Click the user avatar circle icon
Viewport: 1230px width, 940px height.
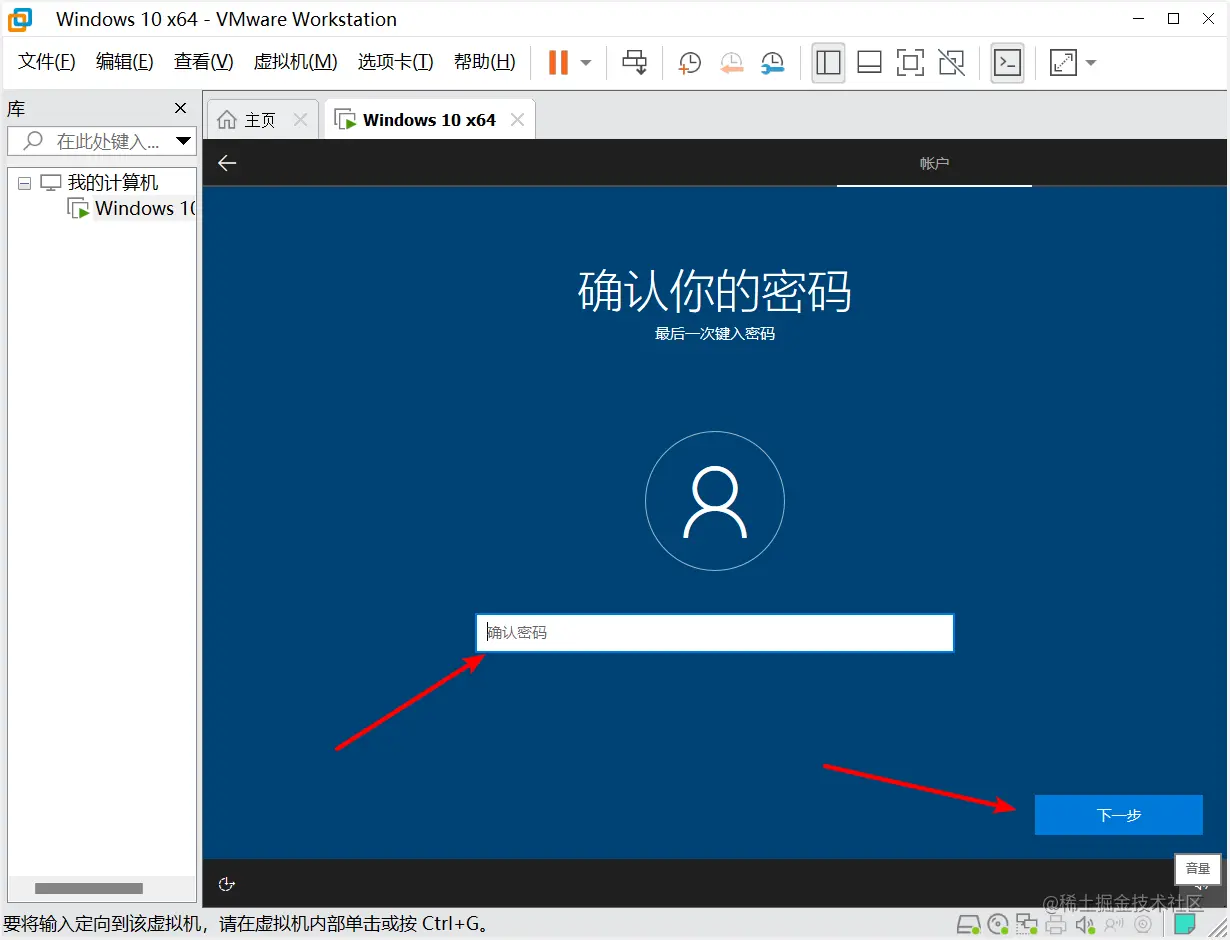715,501
